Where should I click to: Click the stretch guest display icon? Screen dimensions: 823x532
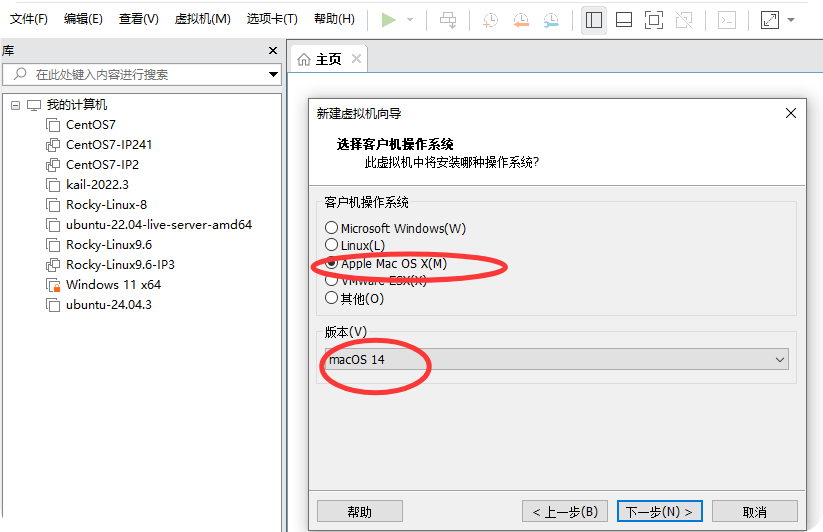tap(769, 20)
